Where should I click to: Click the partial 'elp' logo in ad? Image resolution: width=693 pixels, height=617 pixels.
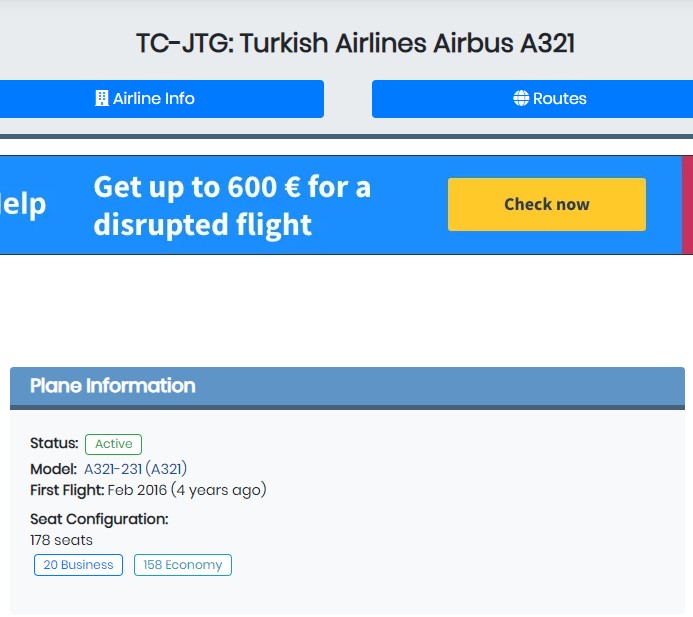(x=23, y=206)
